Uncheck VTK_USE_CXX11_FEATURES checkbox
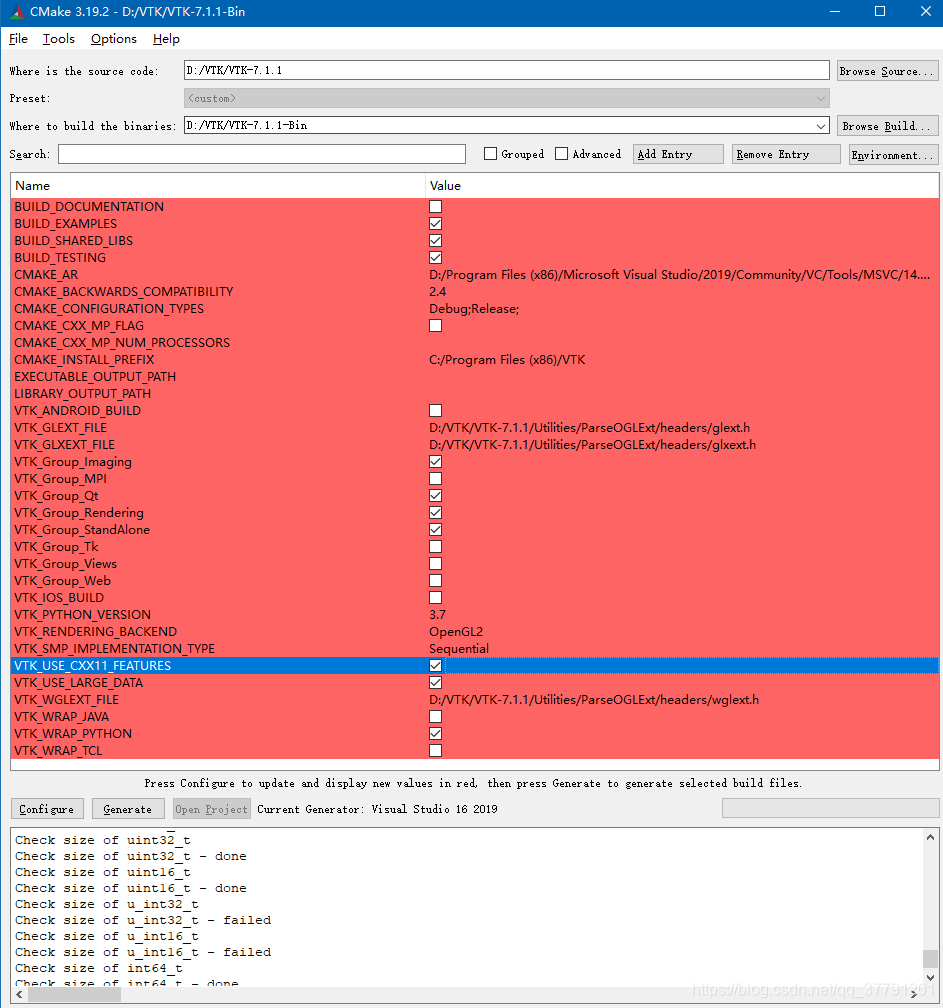This screenshot has width=943, height=1008. (436, 666)
